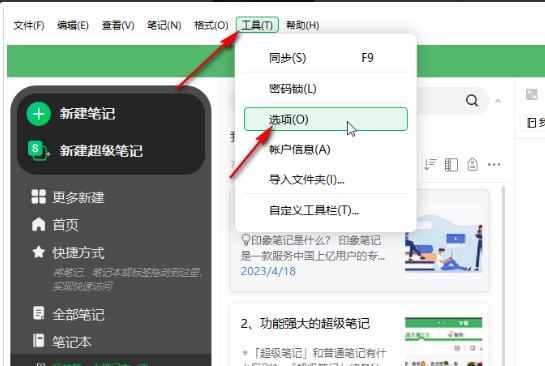Viewport: 545px width, 366px height.
Task: Close the 工具(T) menu
Action: pos(257,25)
